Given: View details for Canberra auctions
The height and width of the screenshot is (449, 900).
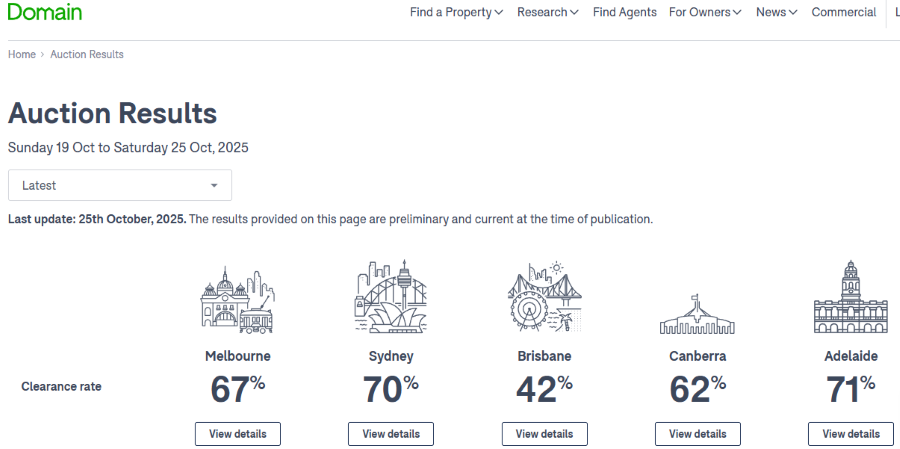Looking at the screenshot, I should click(x=698, y=434).
